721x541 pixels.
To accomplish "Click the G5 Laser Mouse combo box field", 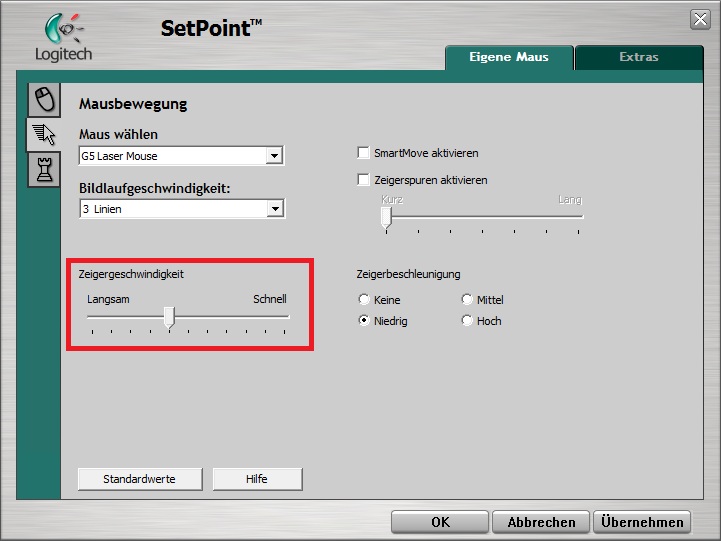I will tap(182, 156).
